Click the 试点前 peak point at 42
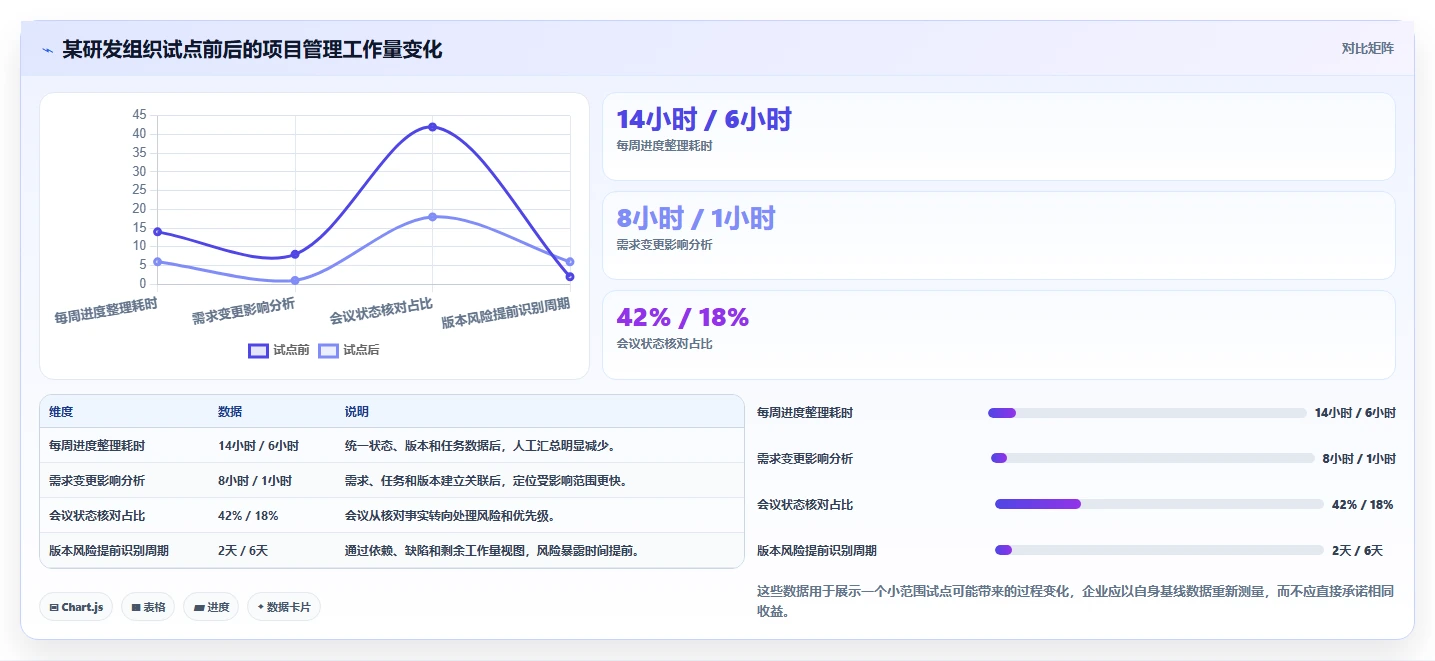Viewport: 1435px width, 661px height. pyautogui.click(x=432, y=127)
